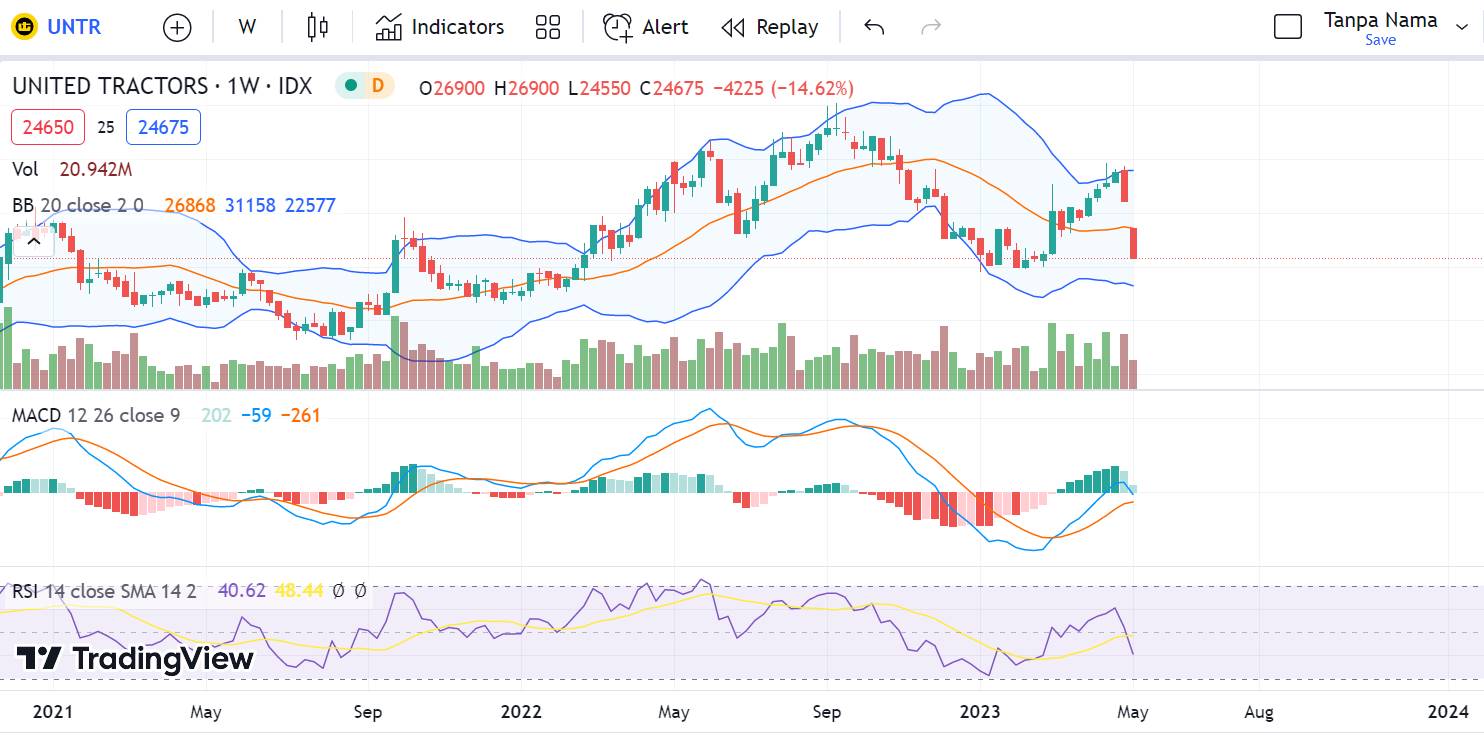The image size is (1484, 742).
Task: Click the Aug label on the time axis
Action: (x=1259, y=712)
